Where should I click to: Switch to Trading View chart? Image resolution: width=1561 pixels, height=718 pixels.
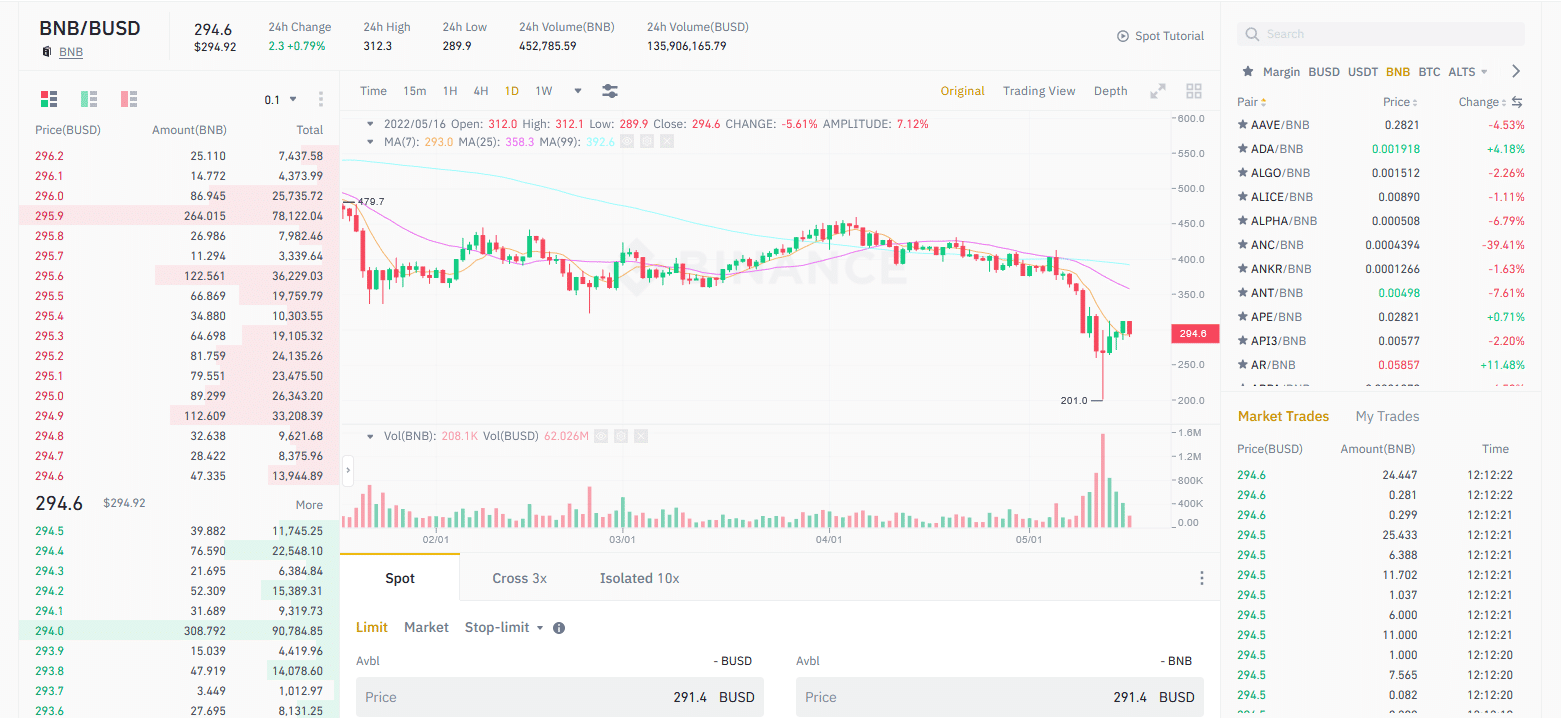[x=1039, y=91]
